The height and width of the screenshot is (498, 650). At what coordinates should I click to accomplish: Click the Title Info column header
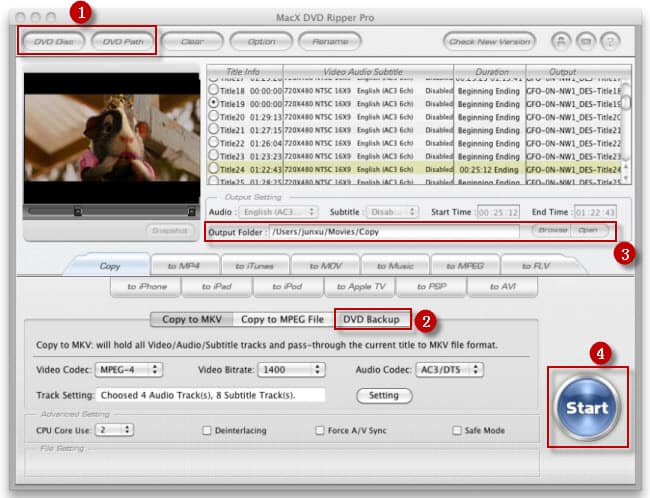(245, 71)
